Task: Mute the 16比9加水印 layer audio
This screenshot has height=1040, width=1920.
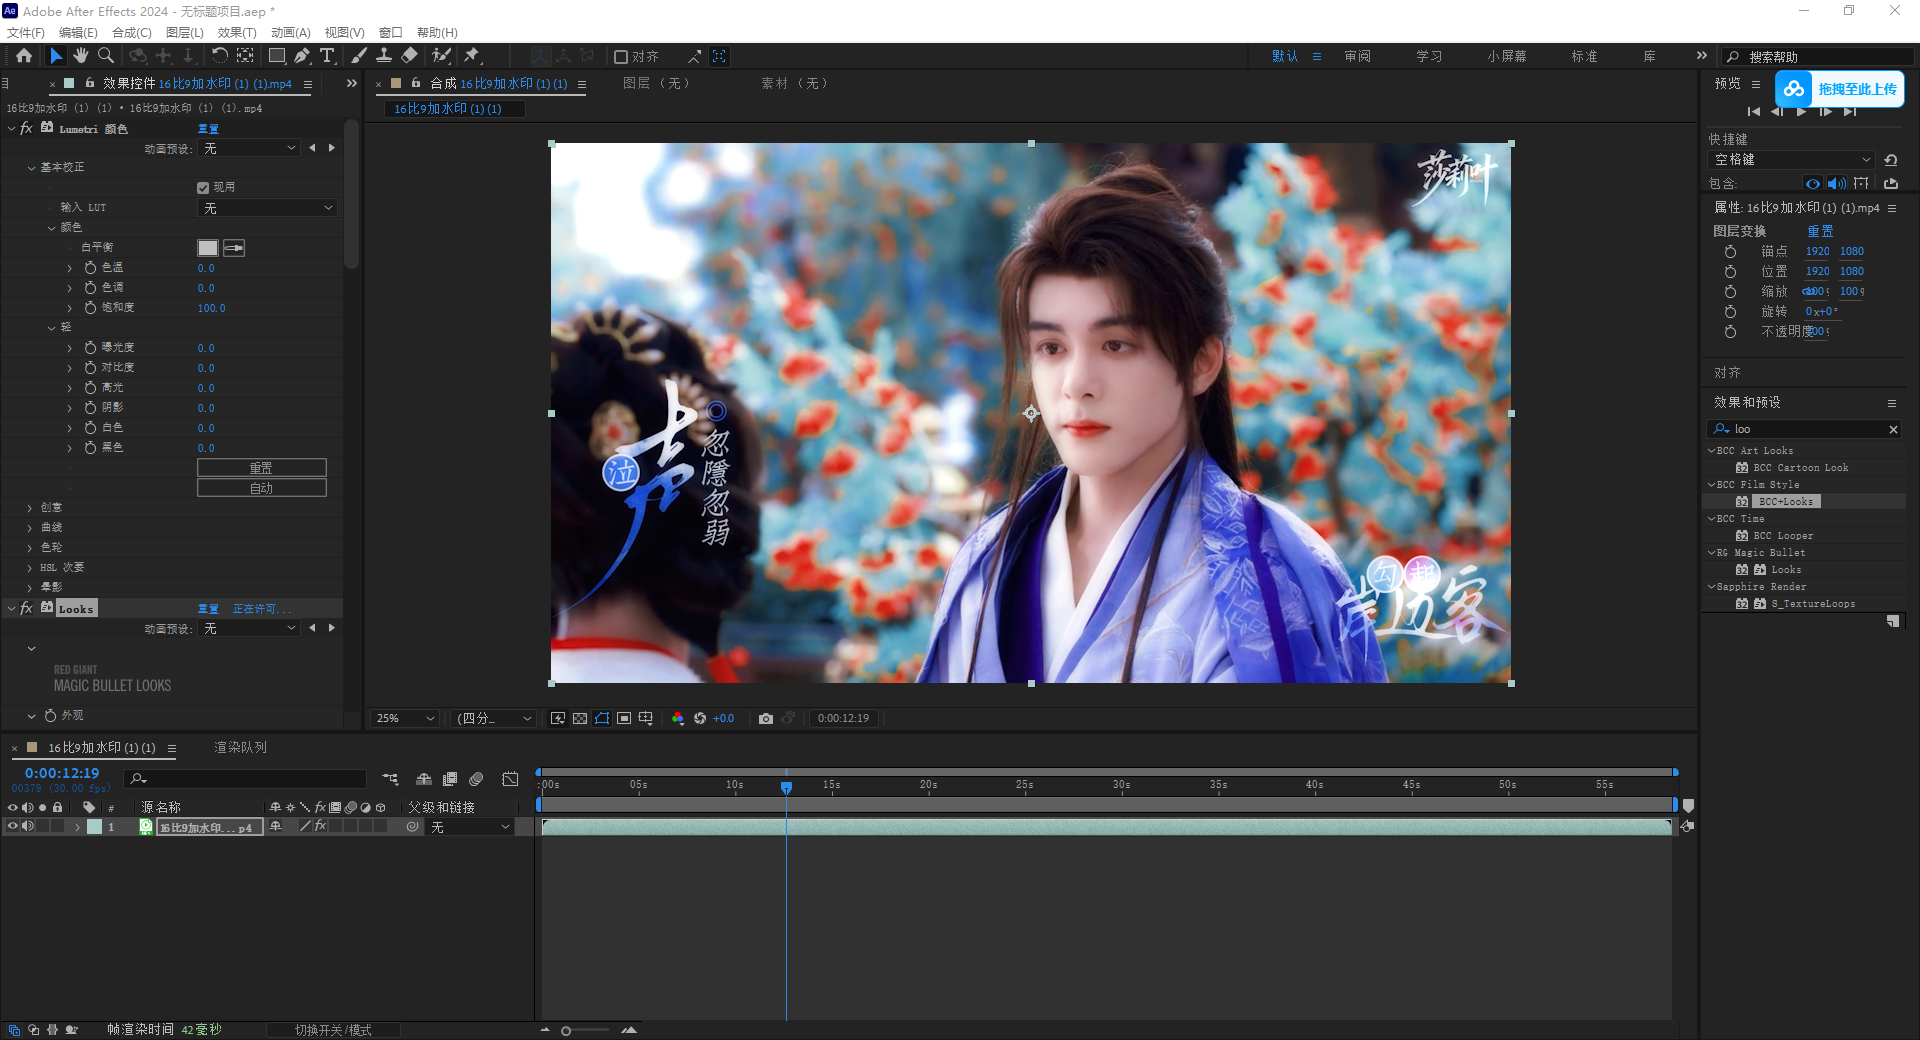Action: pos(28,826)
